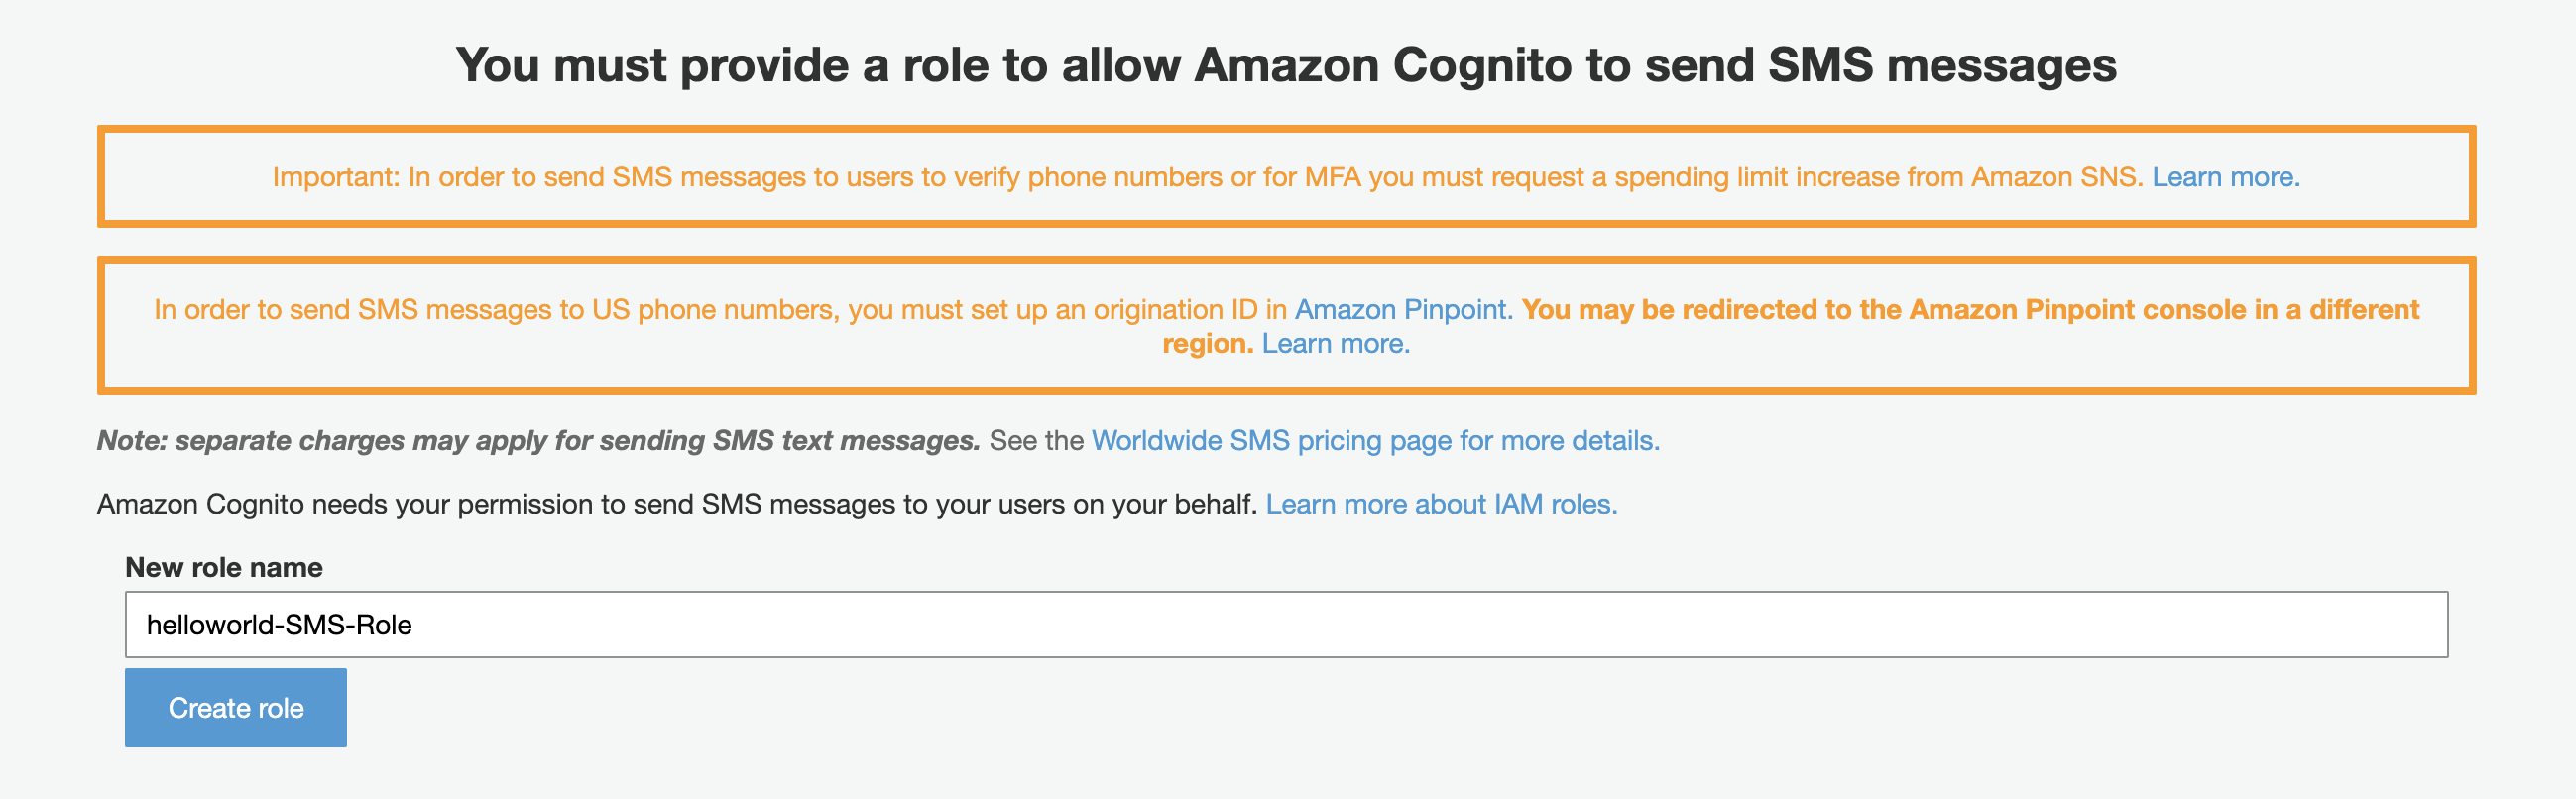The image size is (2576, 799).
Task: Select the helloworld-SMS-Role text in field
Action: pos(279,625)
